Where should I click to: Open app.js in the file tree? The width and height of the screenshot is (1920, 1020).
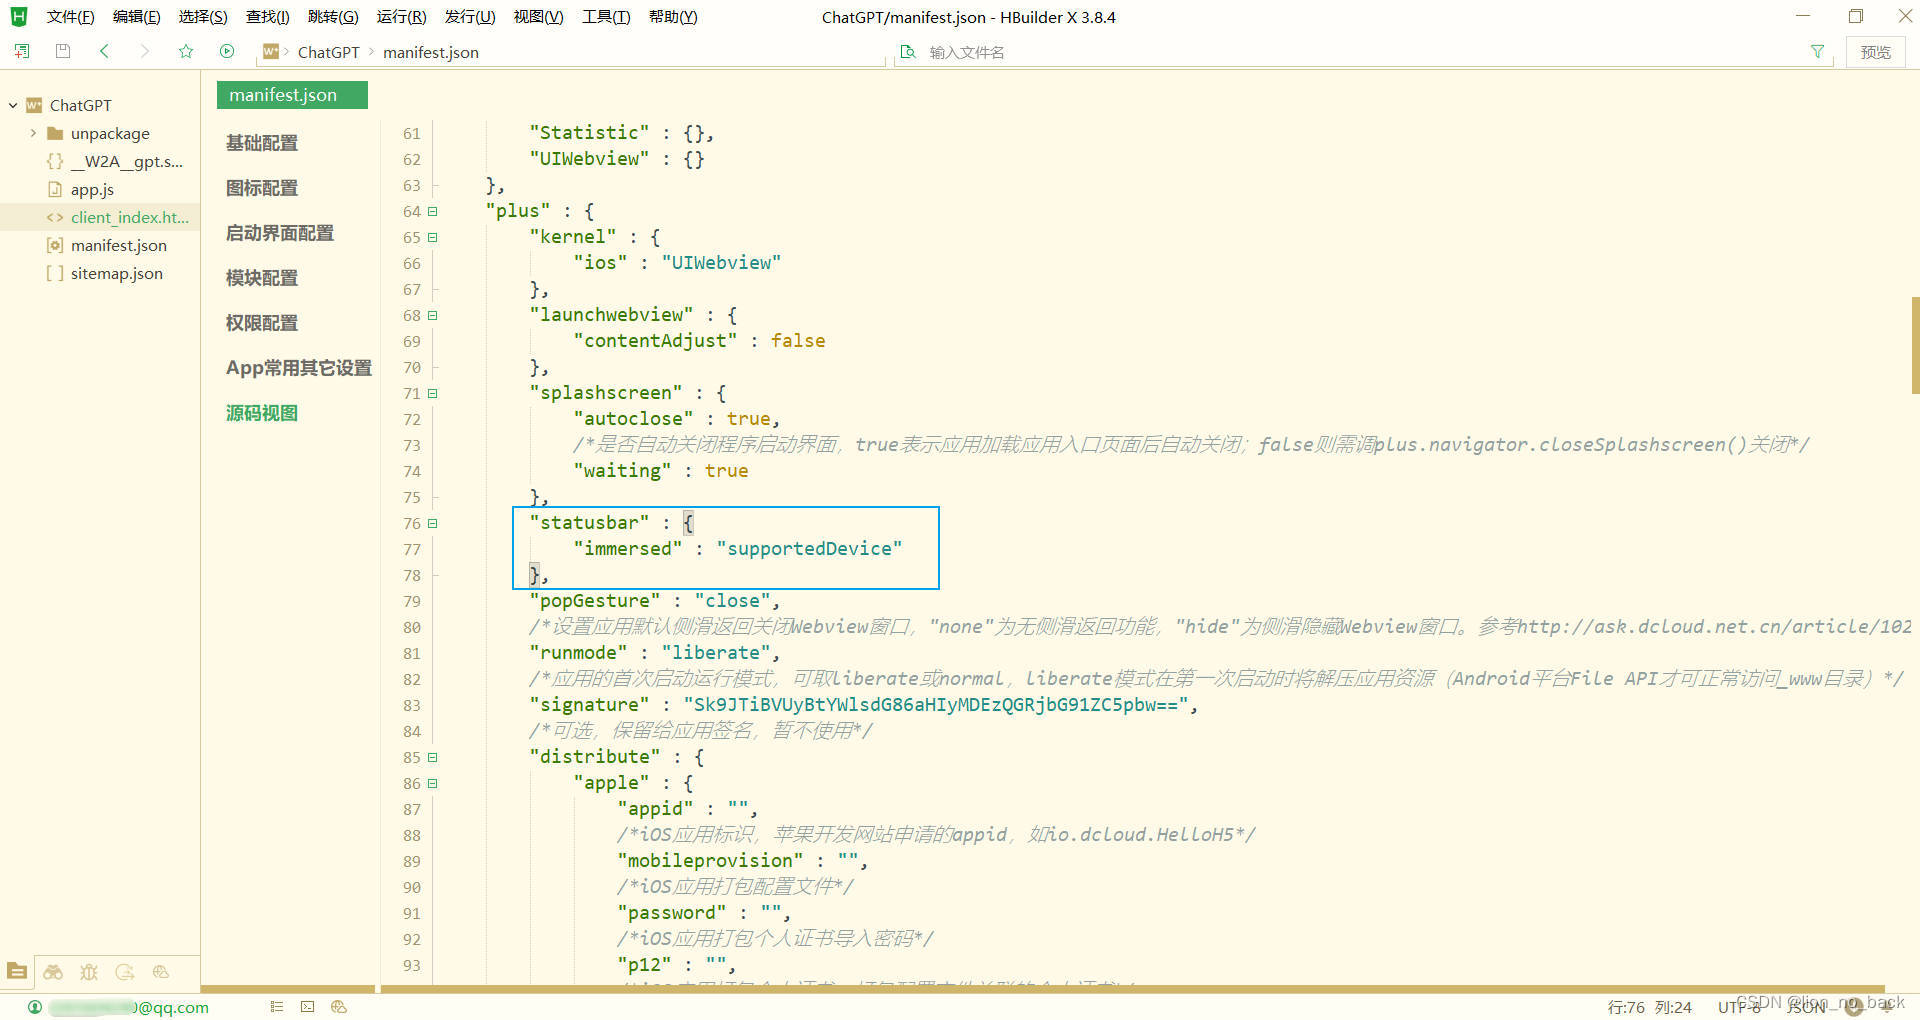coord(92,189)
